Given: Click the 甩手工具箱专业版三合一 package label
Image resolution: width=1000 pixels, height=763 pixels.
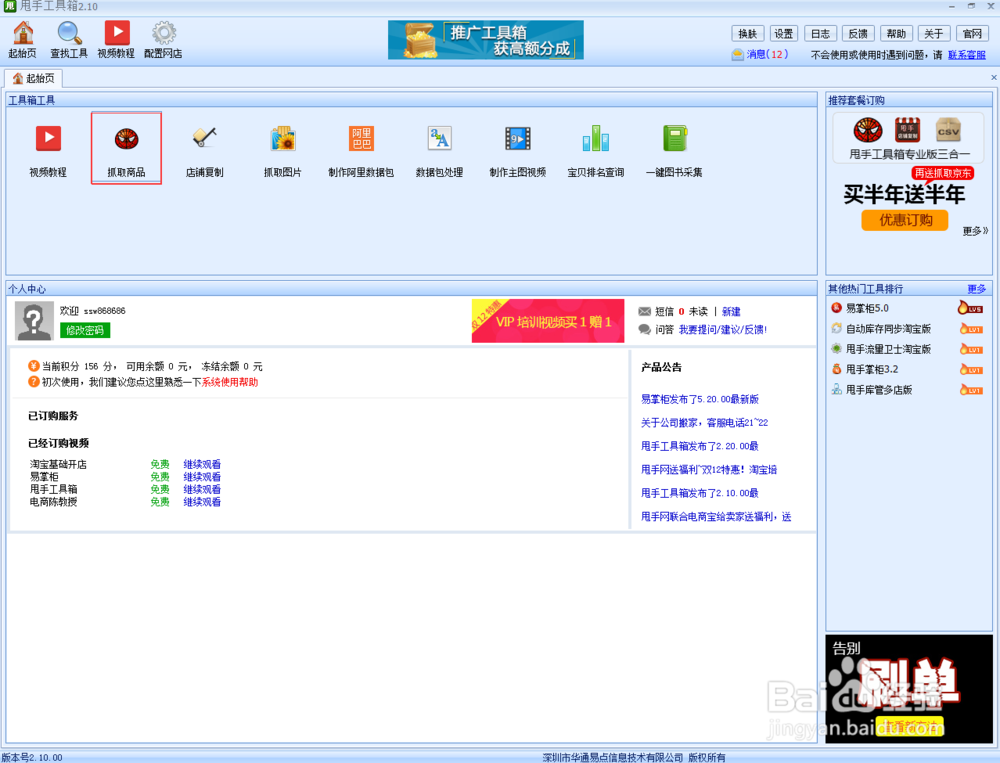Looking at the screenshot, I should tap(909, 154).
